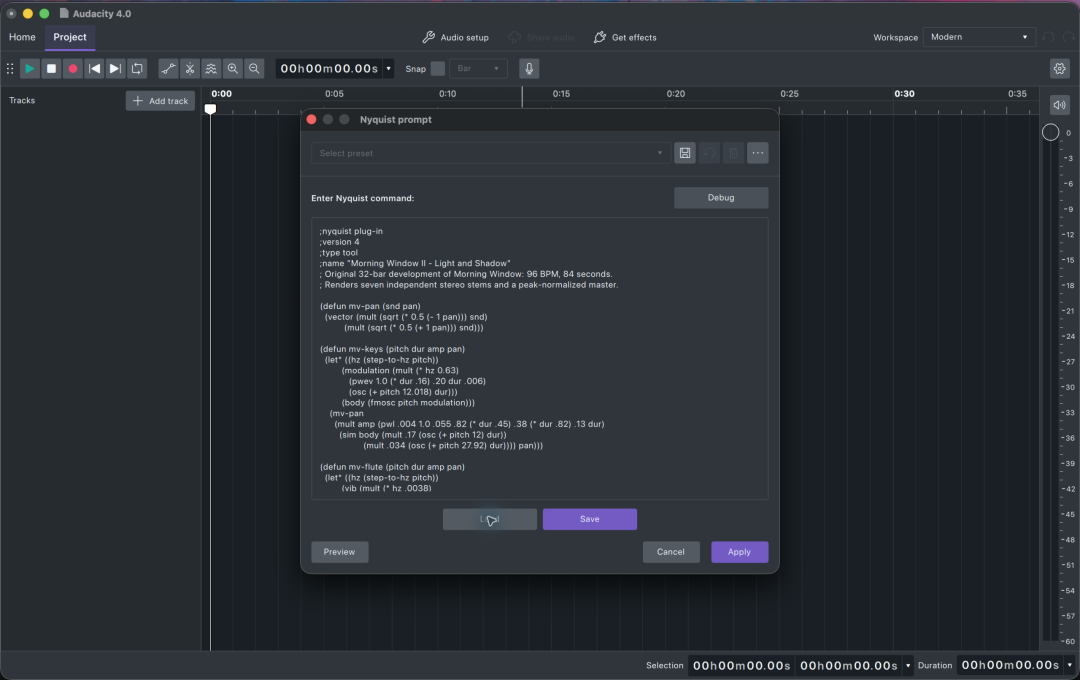Switch to the Home tab
Image resolution: width=1080 pixels, height=680 pixels.
pyautogui.click(x=22, y=37)
